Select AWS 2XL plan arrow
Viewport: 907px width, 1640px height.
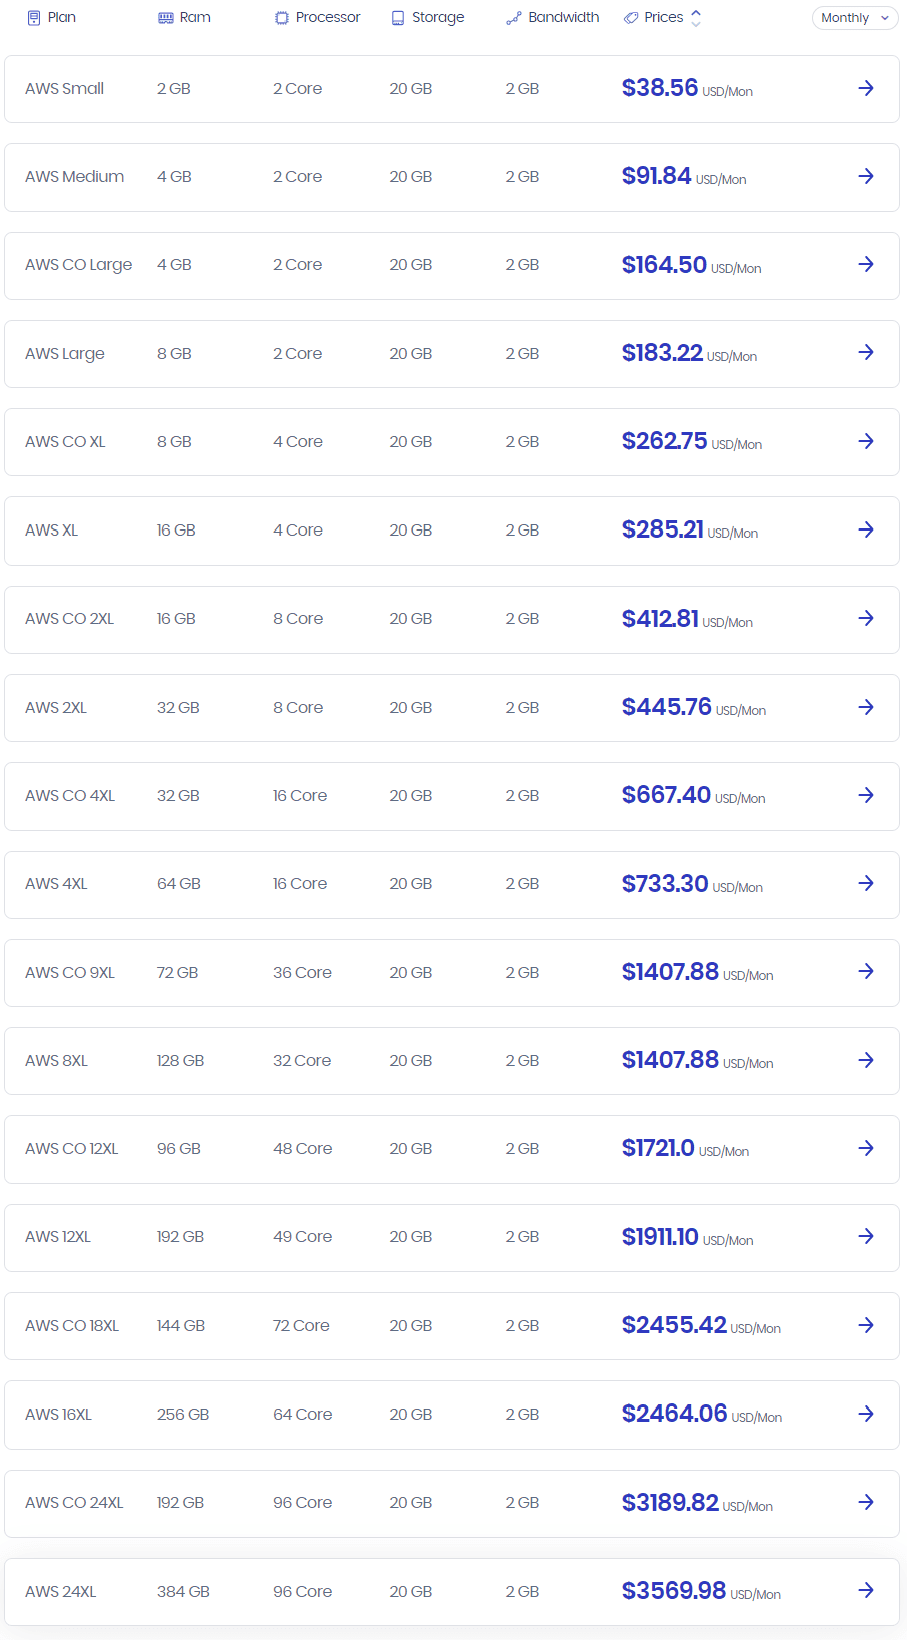866,707
